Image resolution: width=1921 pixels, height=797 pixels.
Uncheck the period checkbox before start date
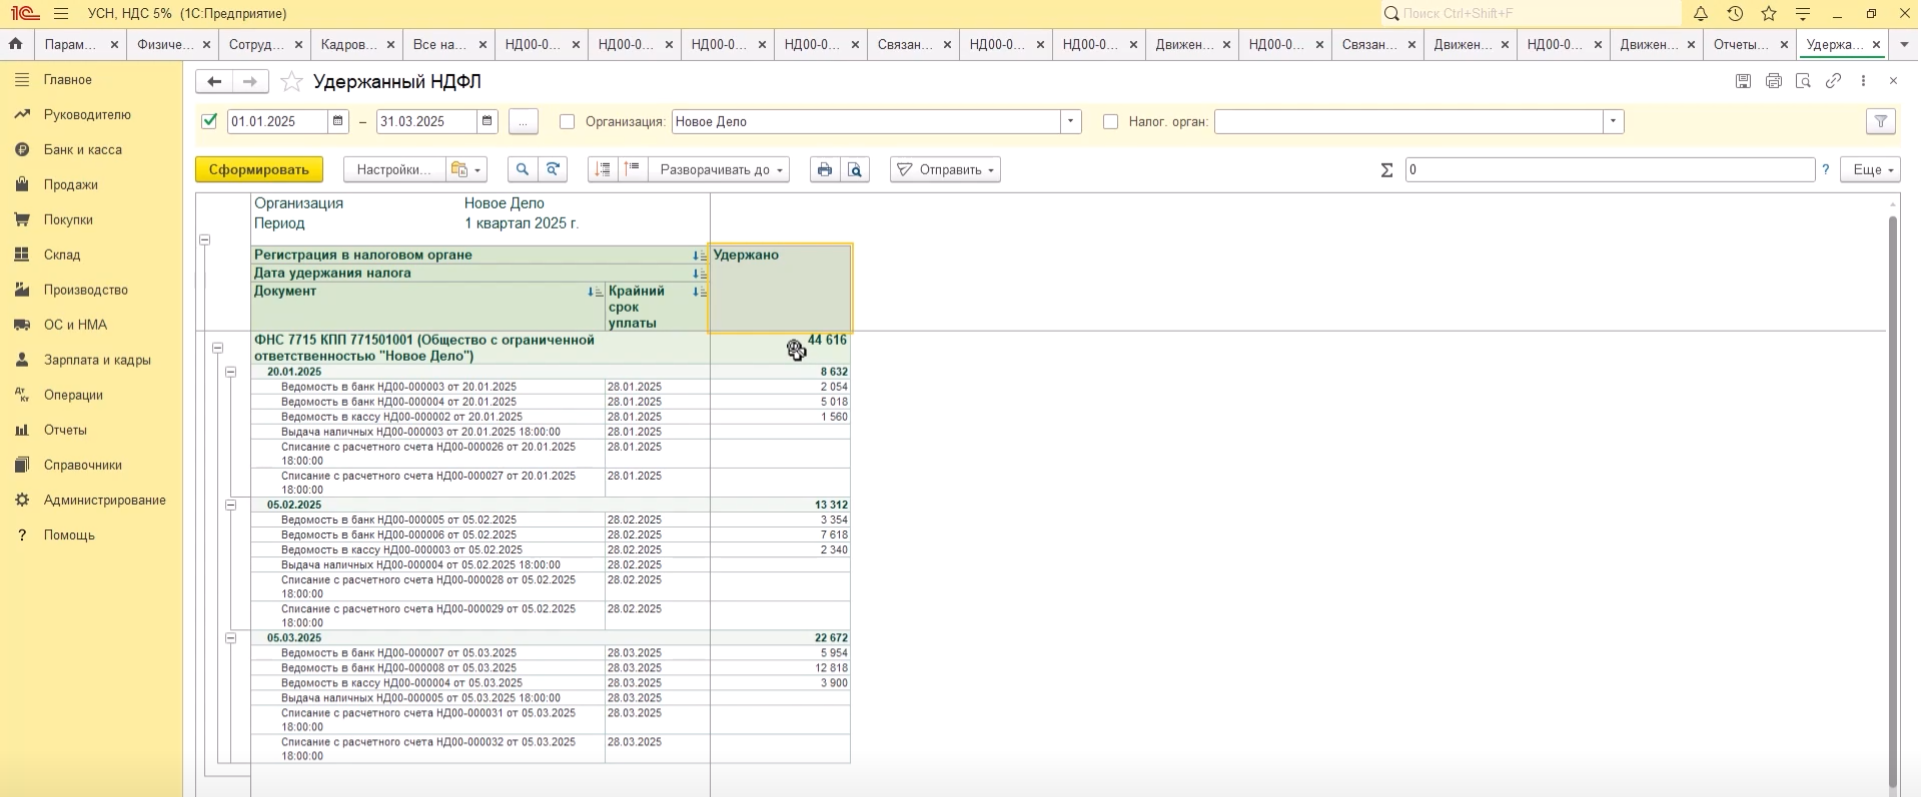[x=209, y=122]
